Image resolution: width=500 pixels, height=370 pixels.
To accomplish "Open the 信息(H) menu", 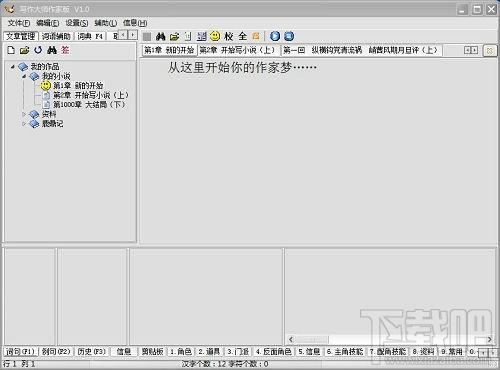I will click(x=135, y=23).
